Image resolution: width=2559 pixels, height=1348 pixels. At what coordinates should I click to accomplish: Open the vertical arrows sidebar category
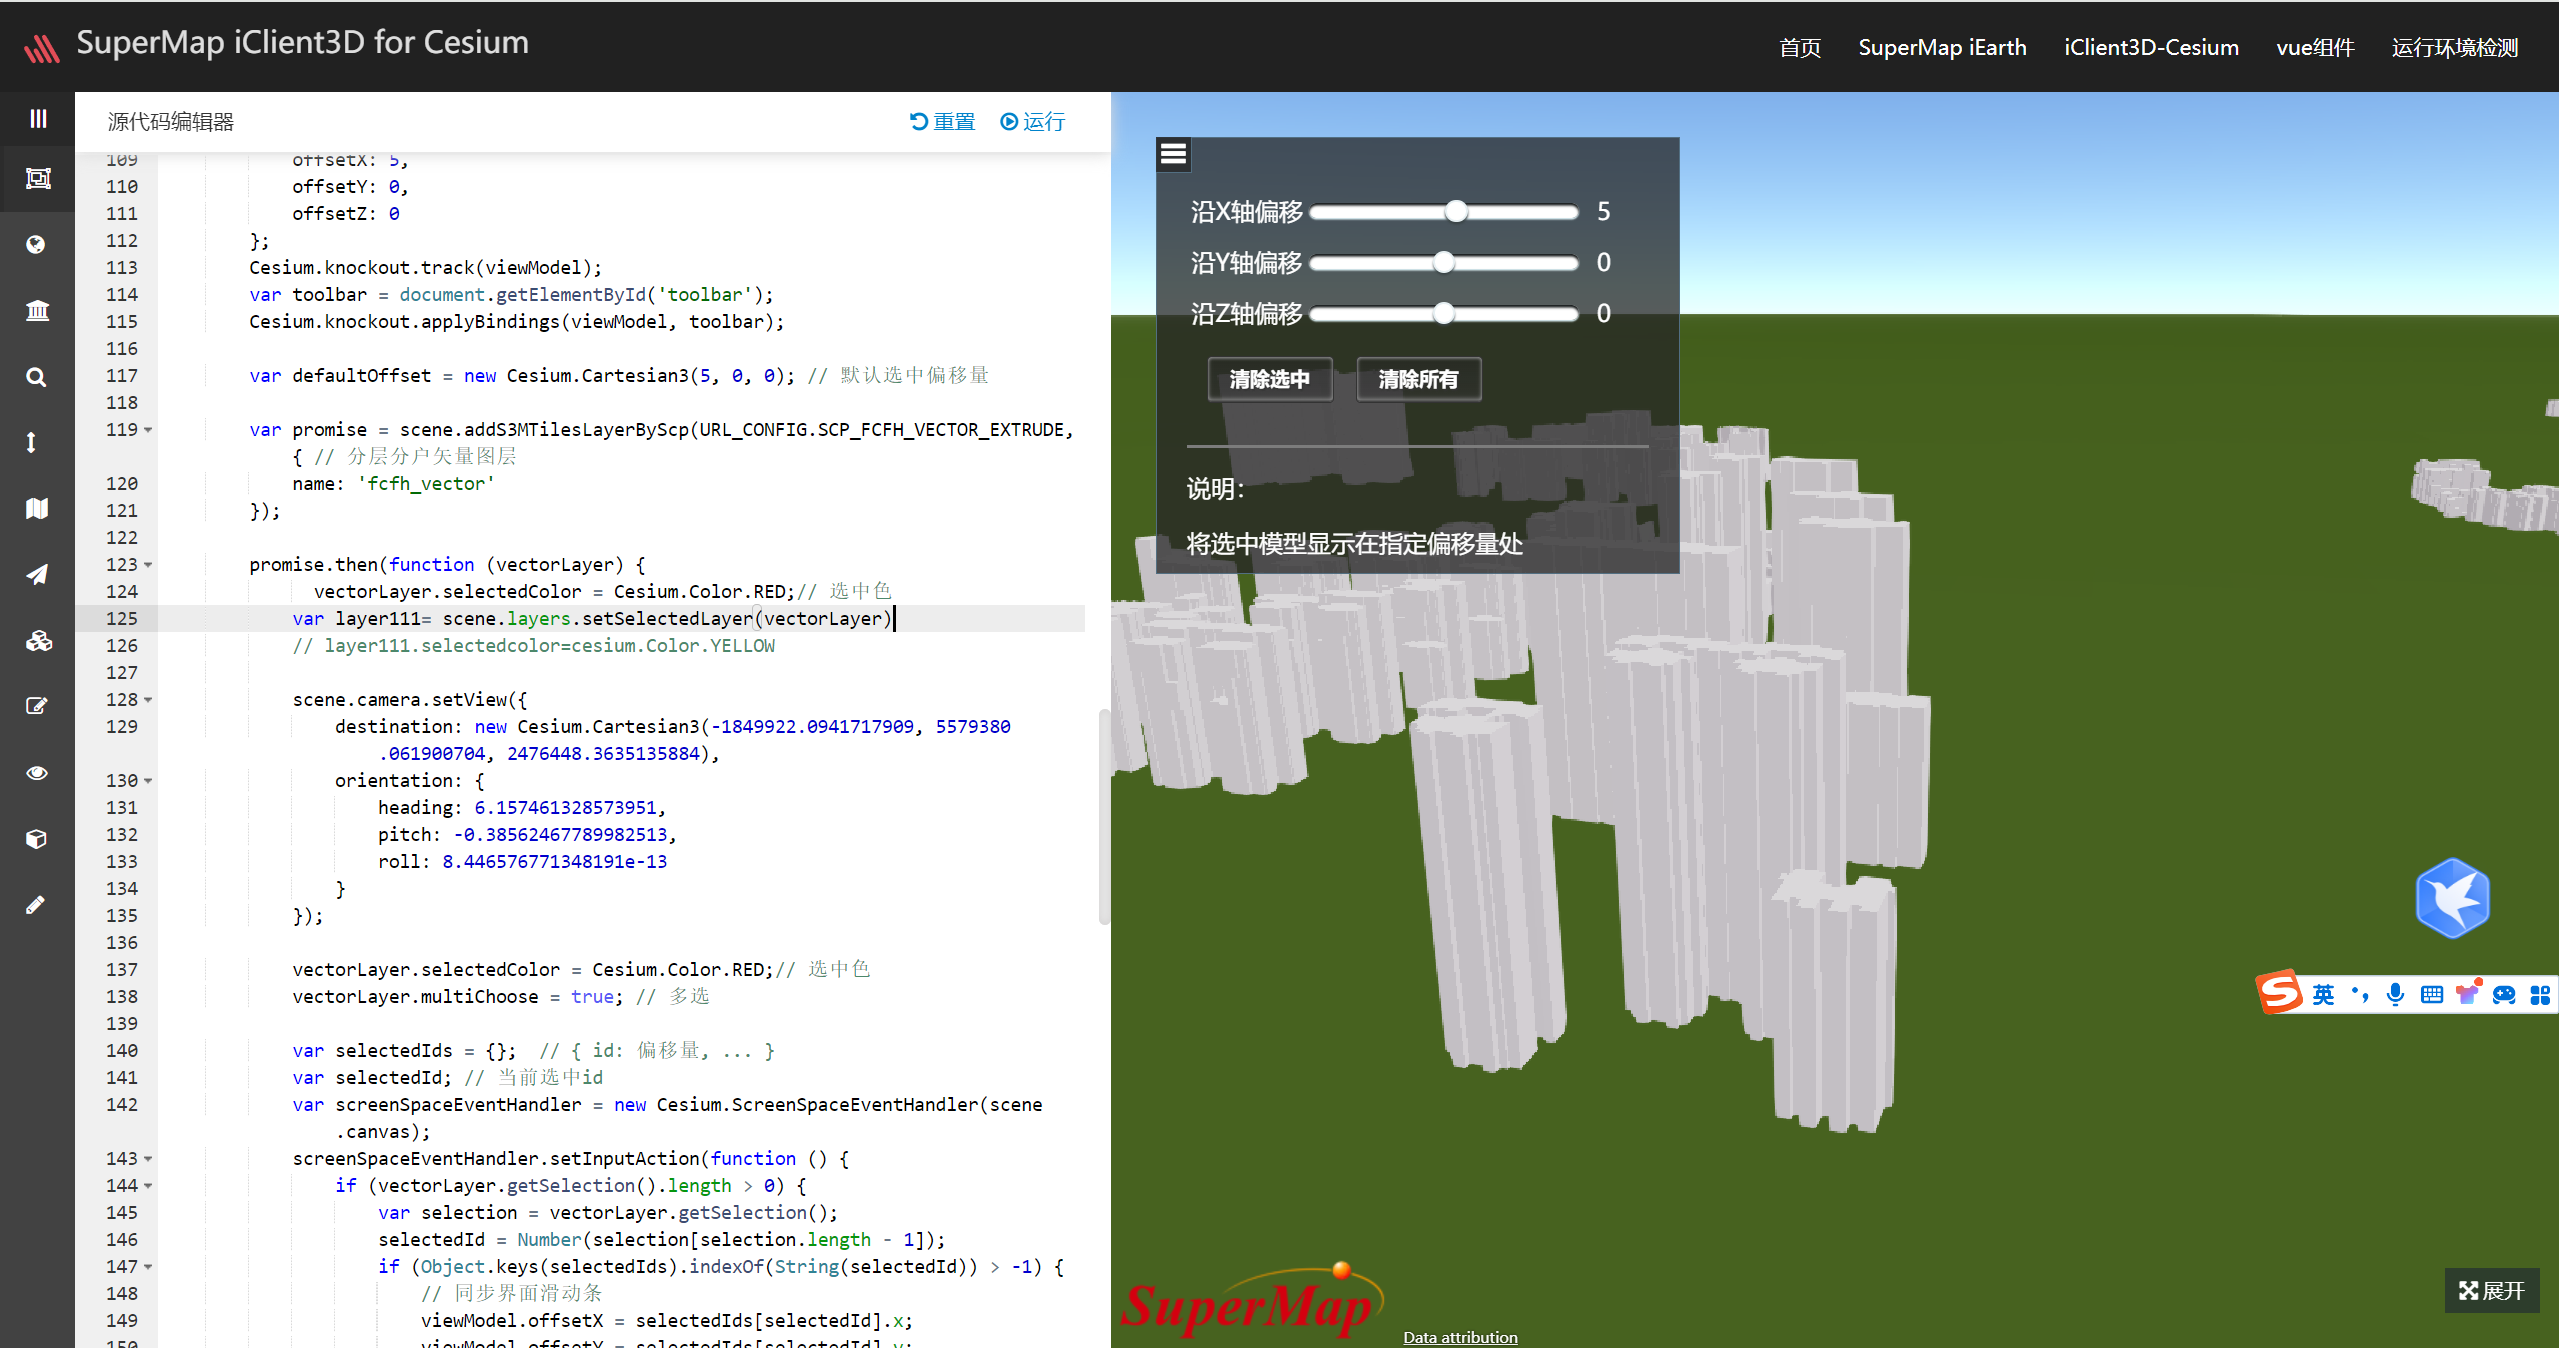[32, 442]
